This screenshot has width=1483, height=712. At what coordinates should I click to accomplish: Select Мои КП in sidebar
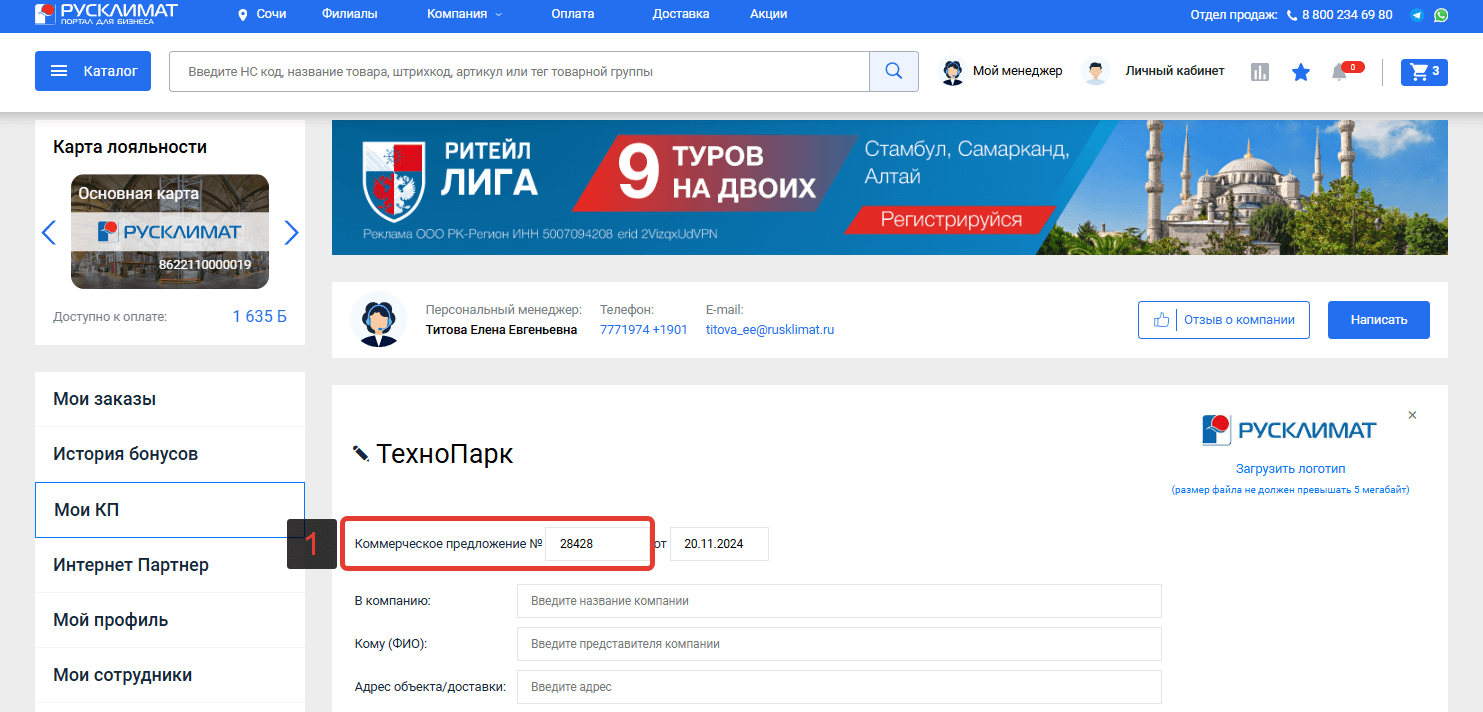pyautogui.click(x=170, y=510)
